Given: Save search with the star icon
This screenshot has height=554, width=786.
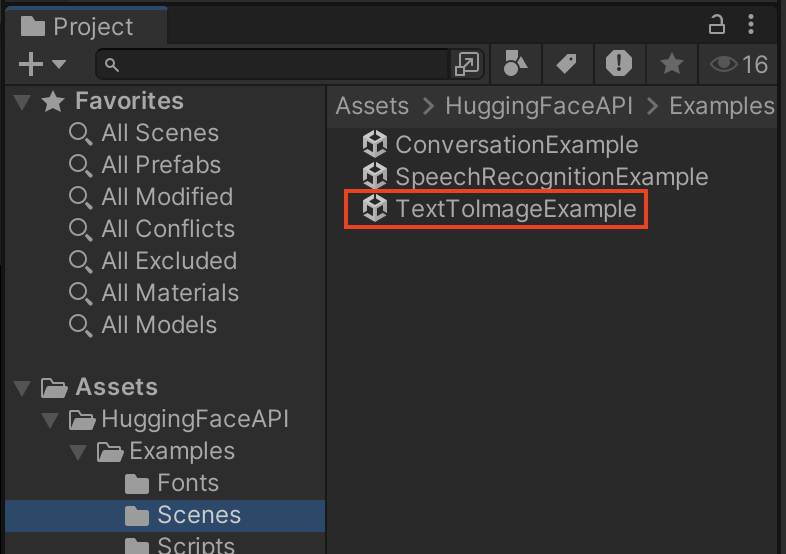Looking at the screenshot, I should tap(671, 64).
